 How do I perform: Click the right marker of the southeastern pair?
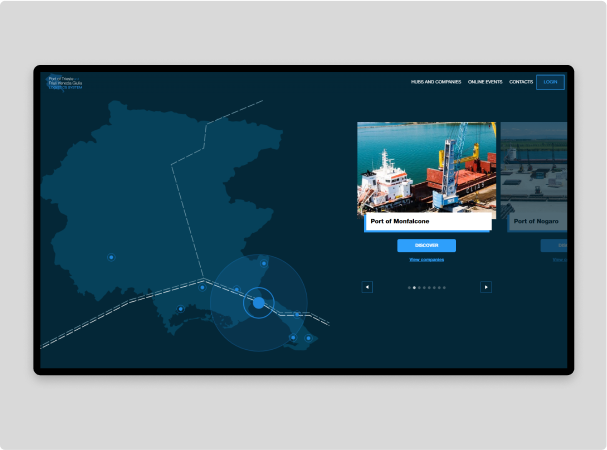pyautogui.click(x=308, y=338)
